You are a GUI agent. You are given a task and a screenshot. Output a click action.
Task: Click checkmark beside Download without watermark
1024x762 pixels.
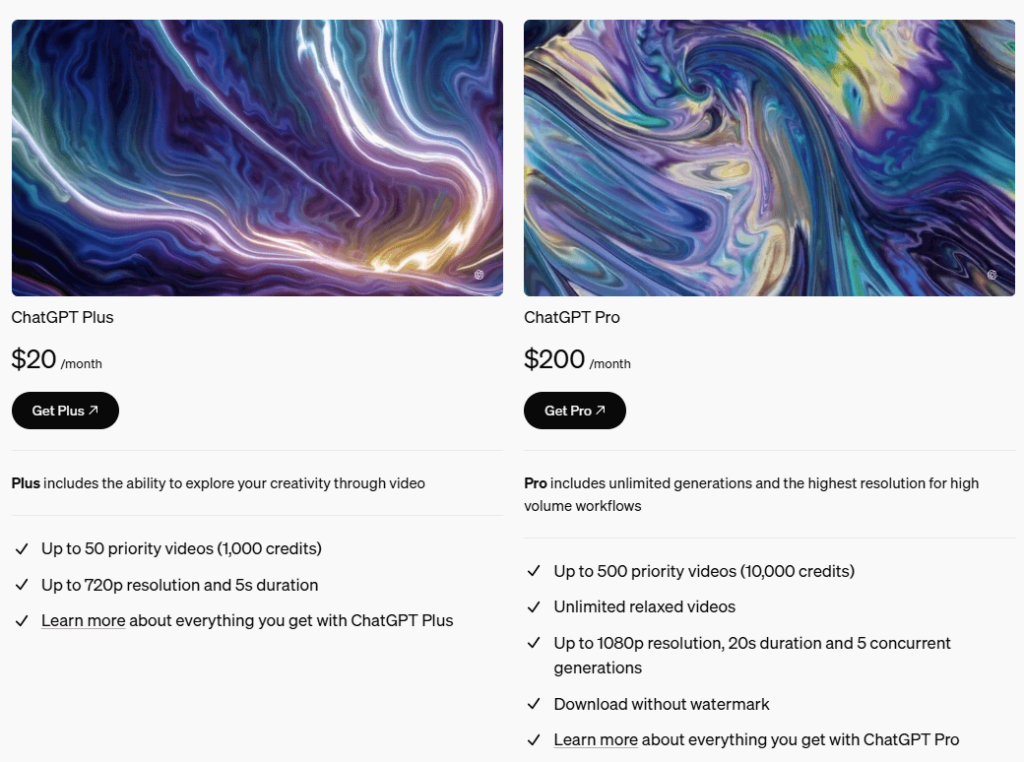(x=534, y=704)
